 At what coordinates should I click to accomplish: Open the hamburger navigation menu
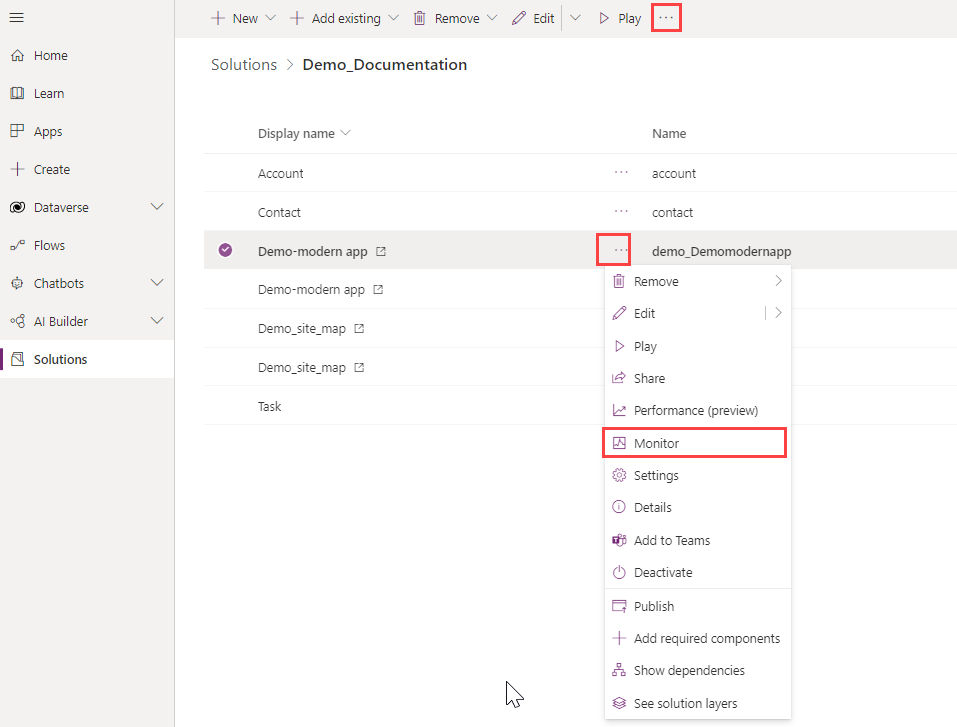click(16, 18)
